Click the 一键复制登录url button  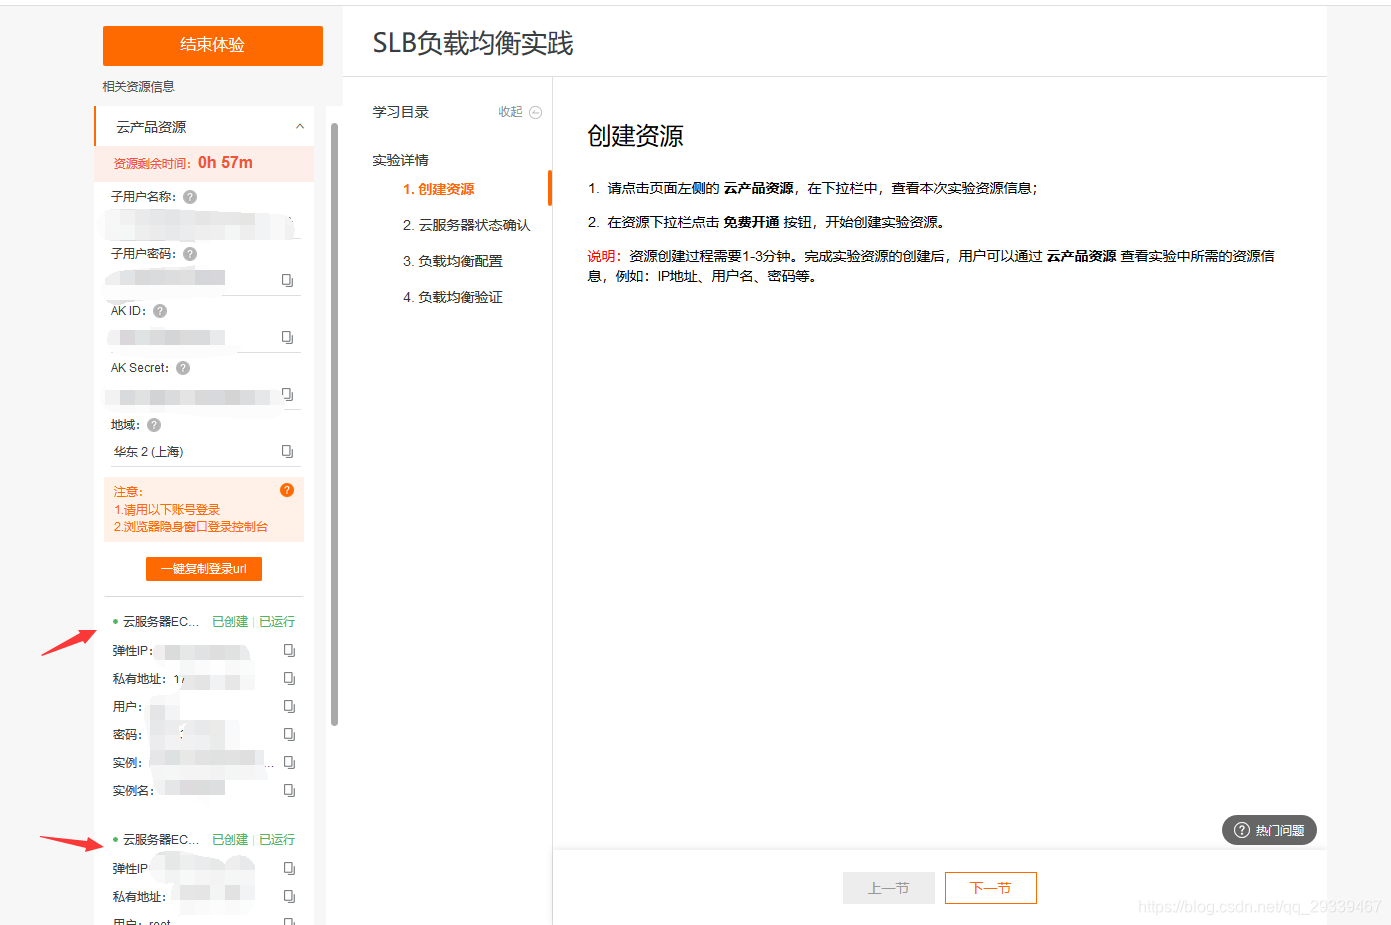[203, 568]
